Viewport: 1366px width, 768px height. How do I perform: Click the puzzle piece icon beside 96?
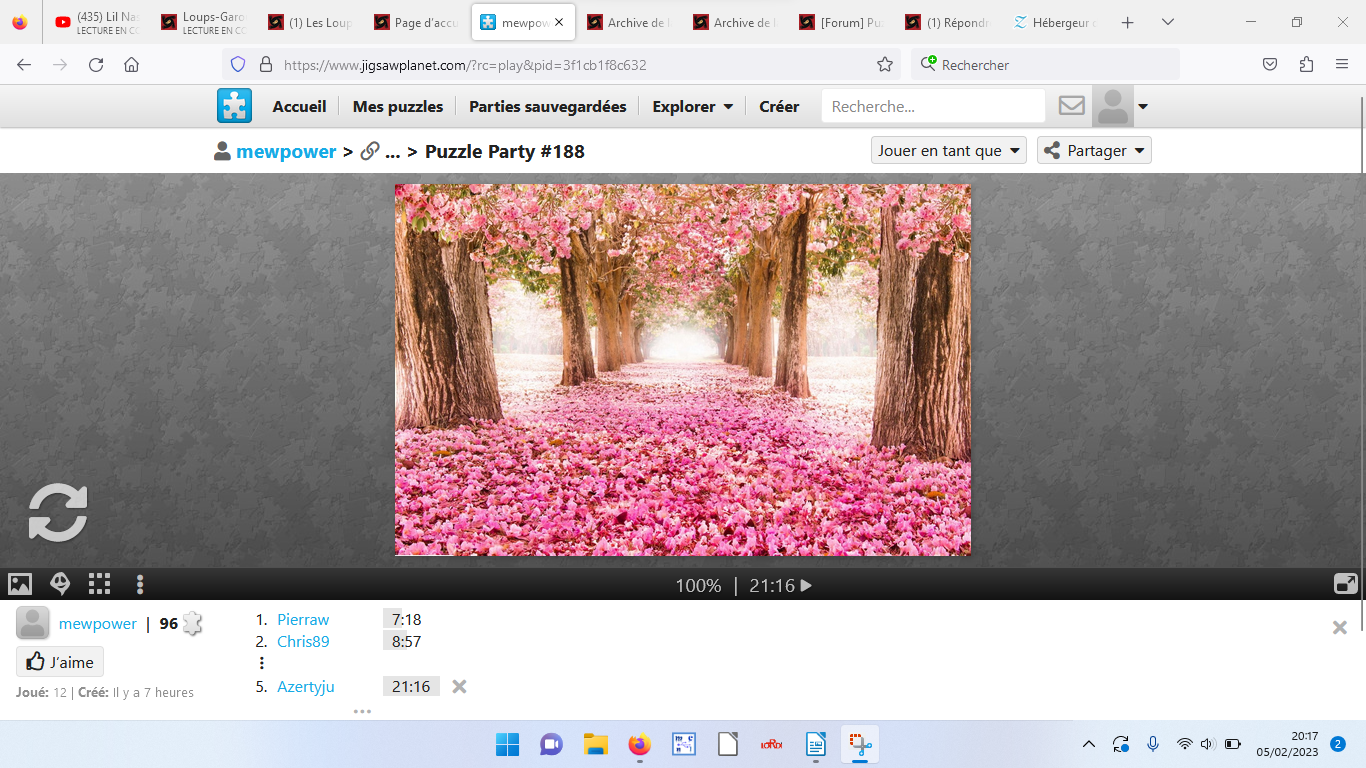click(x=192, y=623)
